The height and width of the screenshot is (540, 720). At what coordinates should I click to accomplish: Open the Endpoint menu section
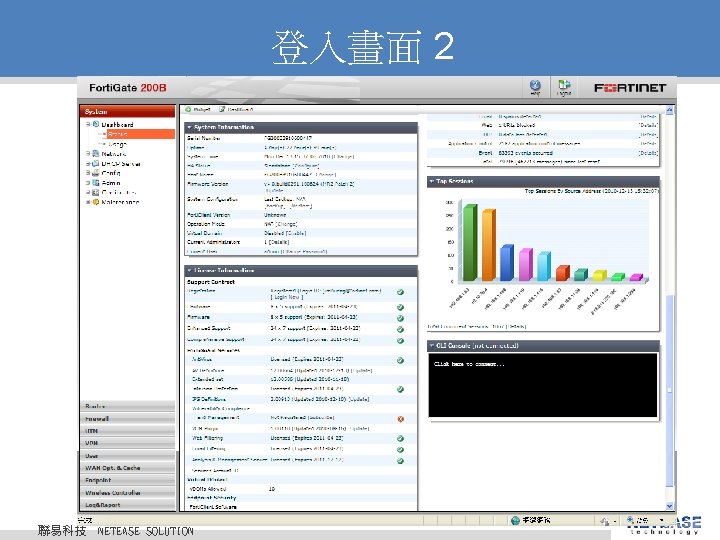(x=128, y=480)
